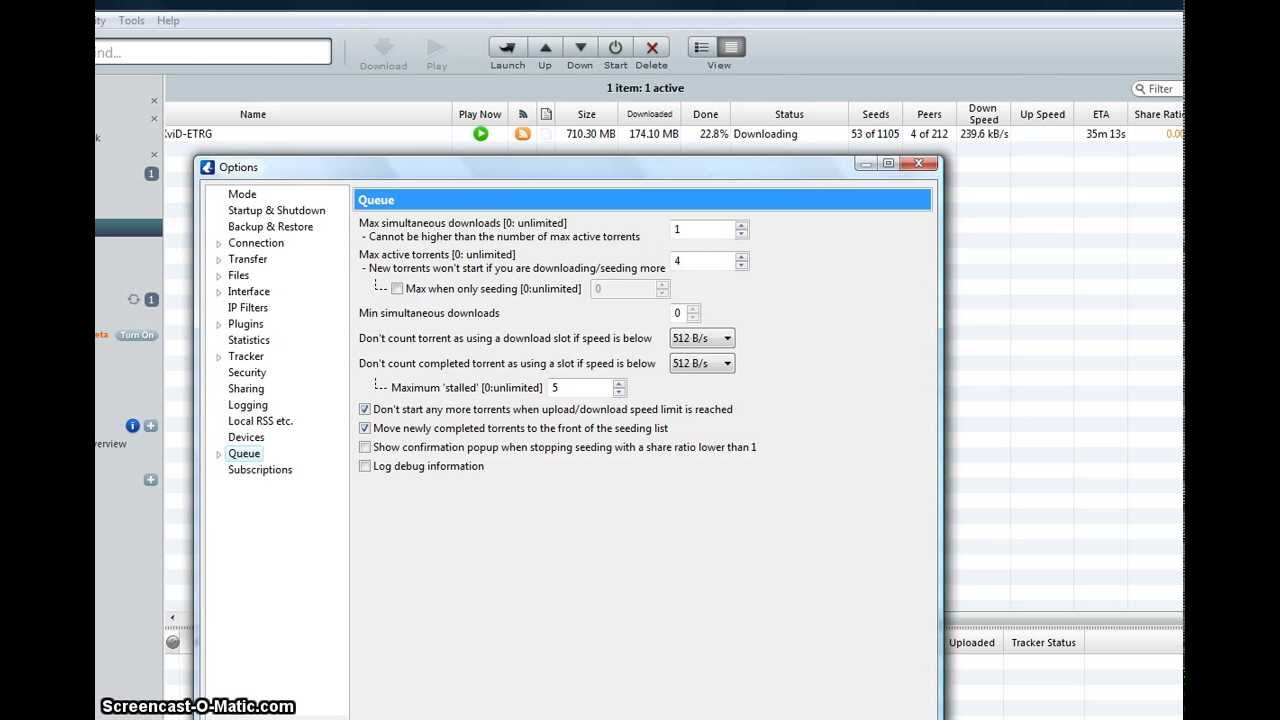
Task: Enable Show confirmation popup when stopping seeding
Action: tap(365, 447)
